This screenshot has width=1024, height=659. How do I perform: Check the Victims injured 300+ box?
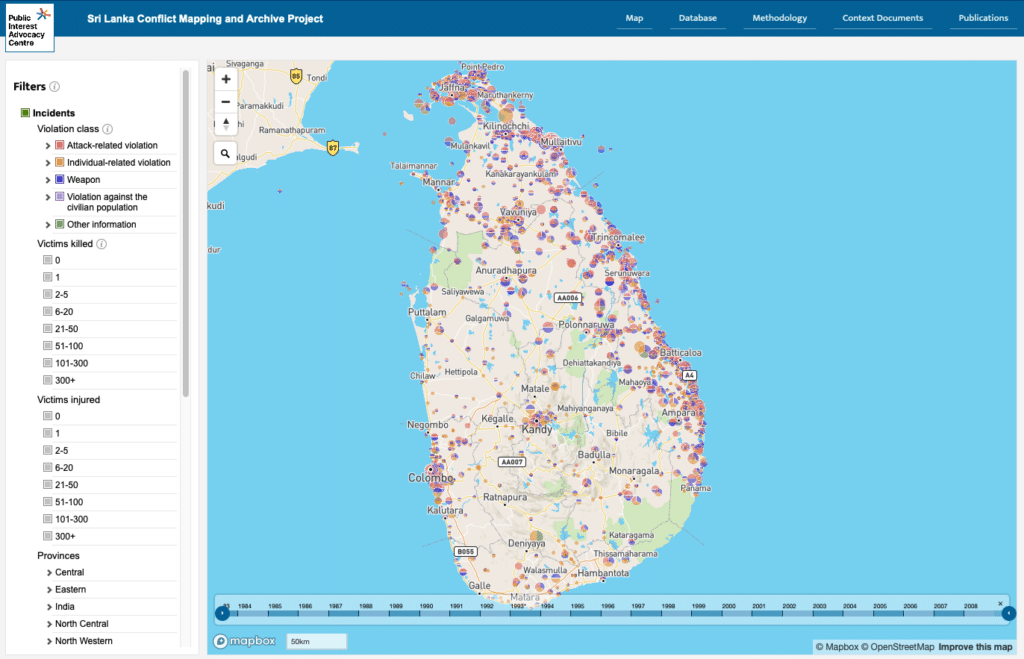click(47, 536)
